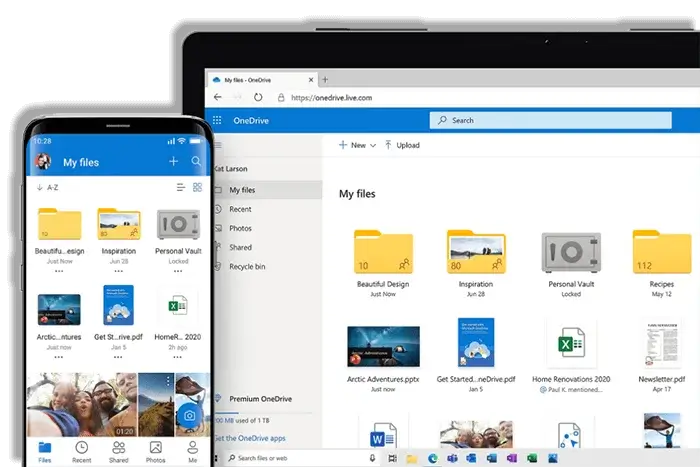Select Shared tab in phone bottom bar

[x=119, y=452]
